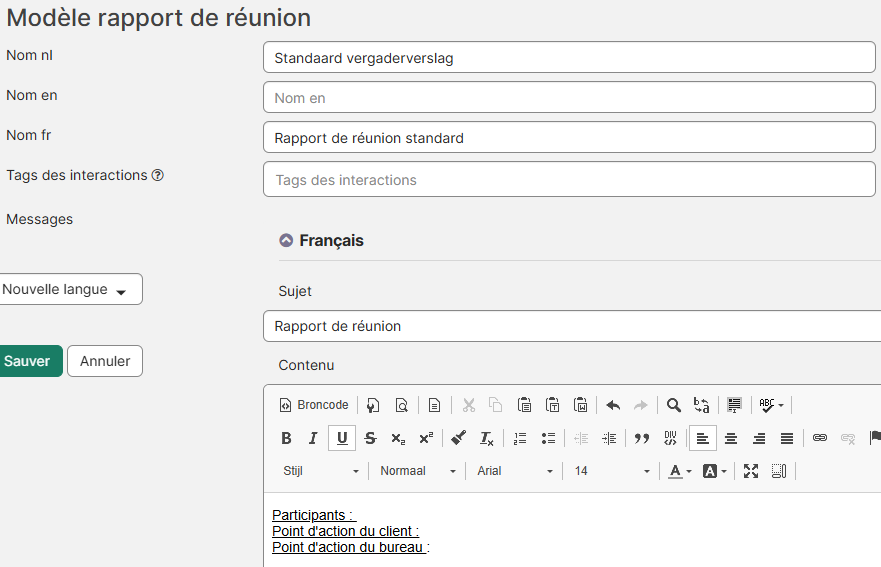
Task: Apply block quote formatting
Action: pyautogui.click(x=642, y=438)
